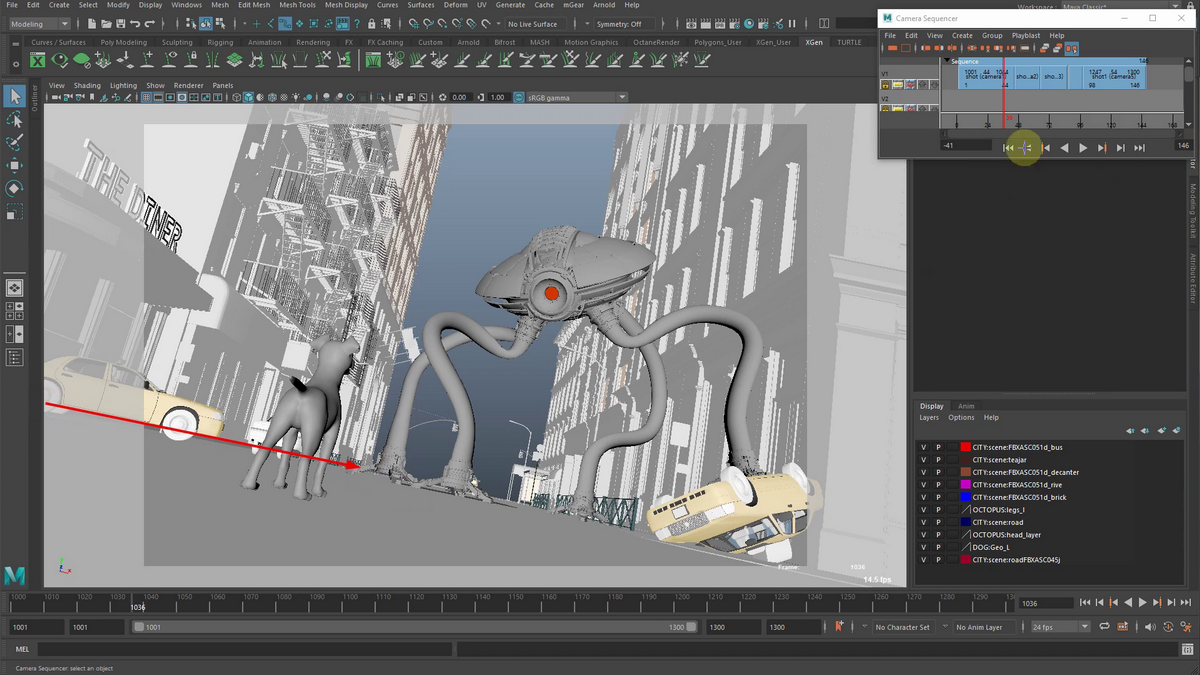The image size is (1200, 675).
Task: Click create new layer icon in layer editor
Action: [1161, 430]
